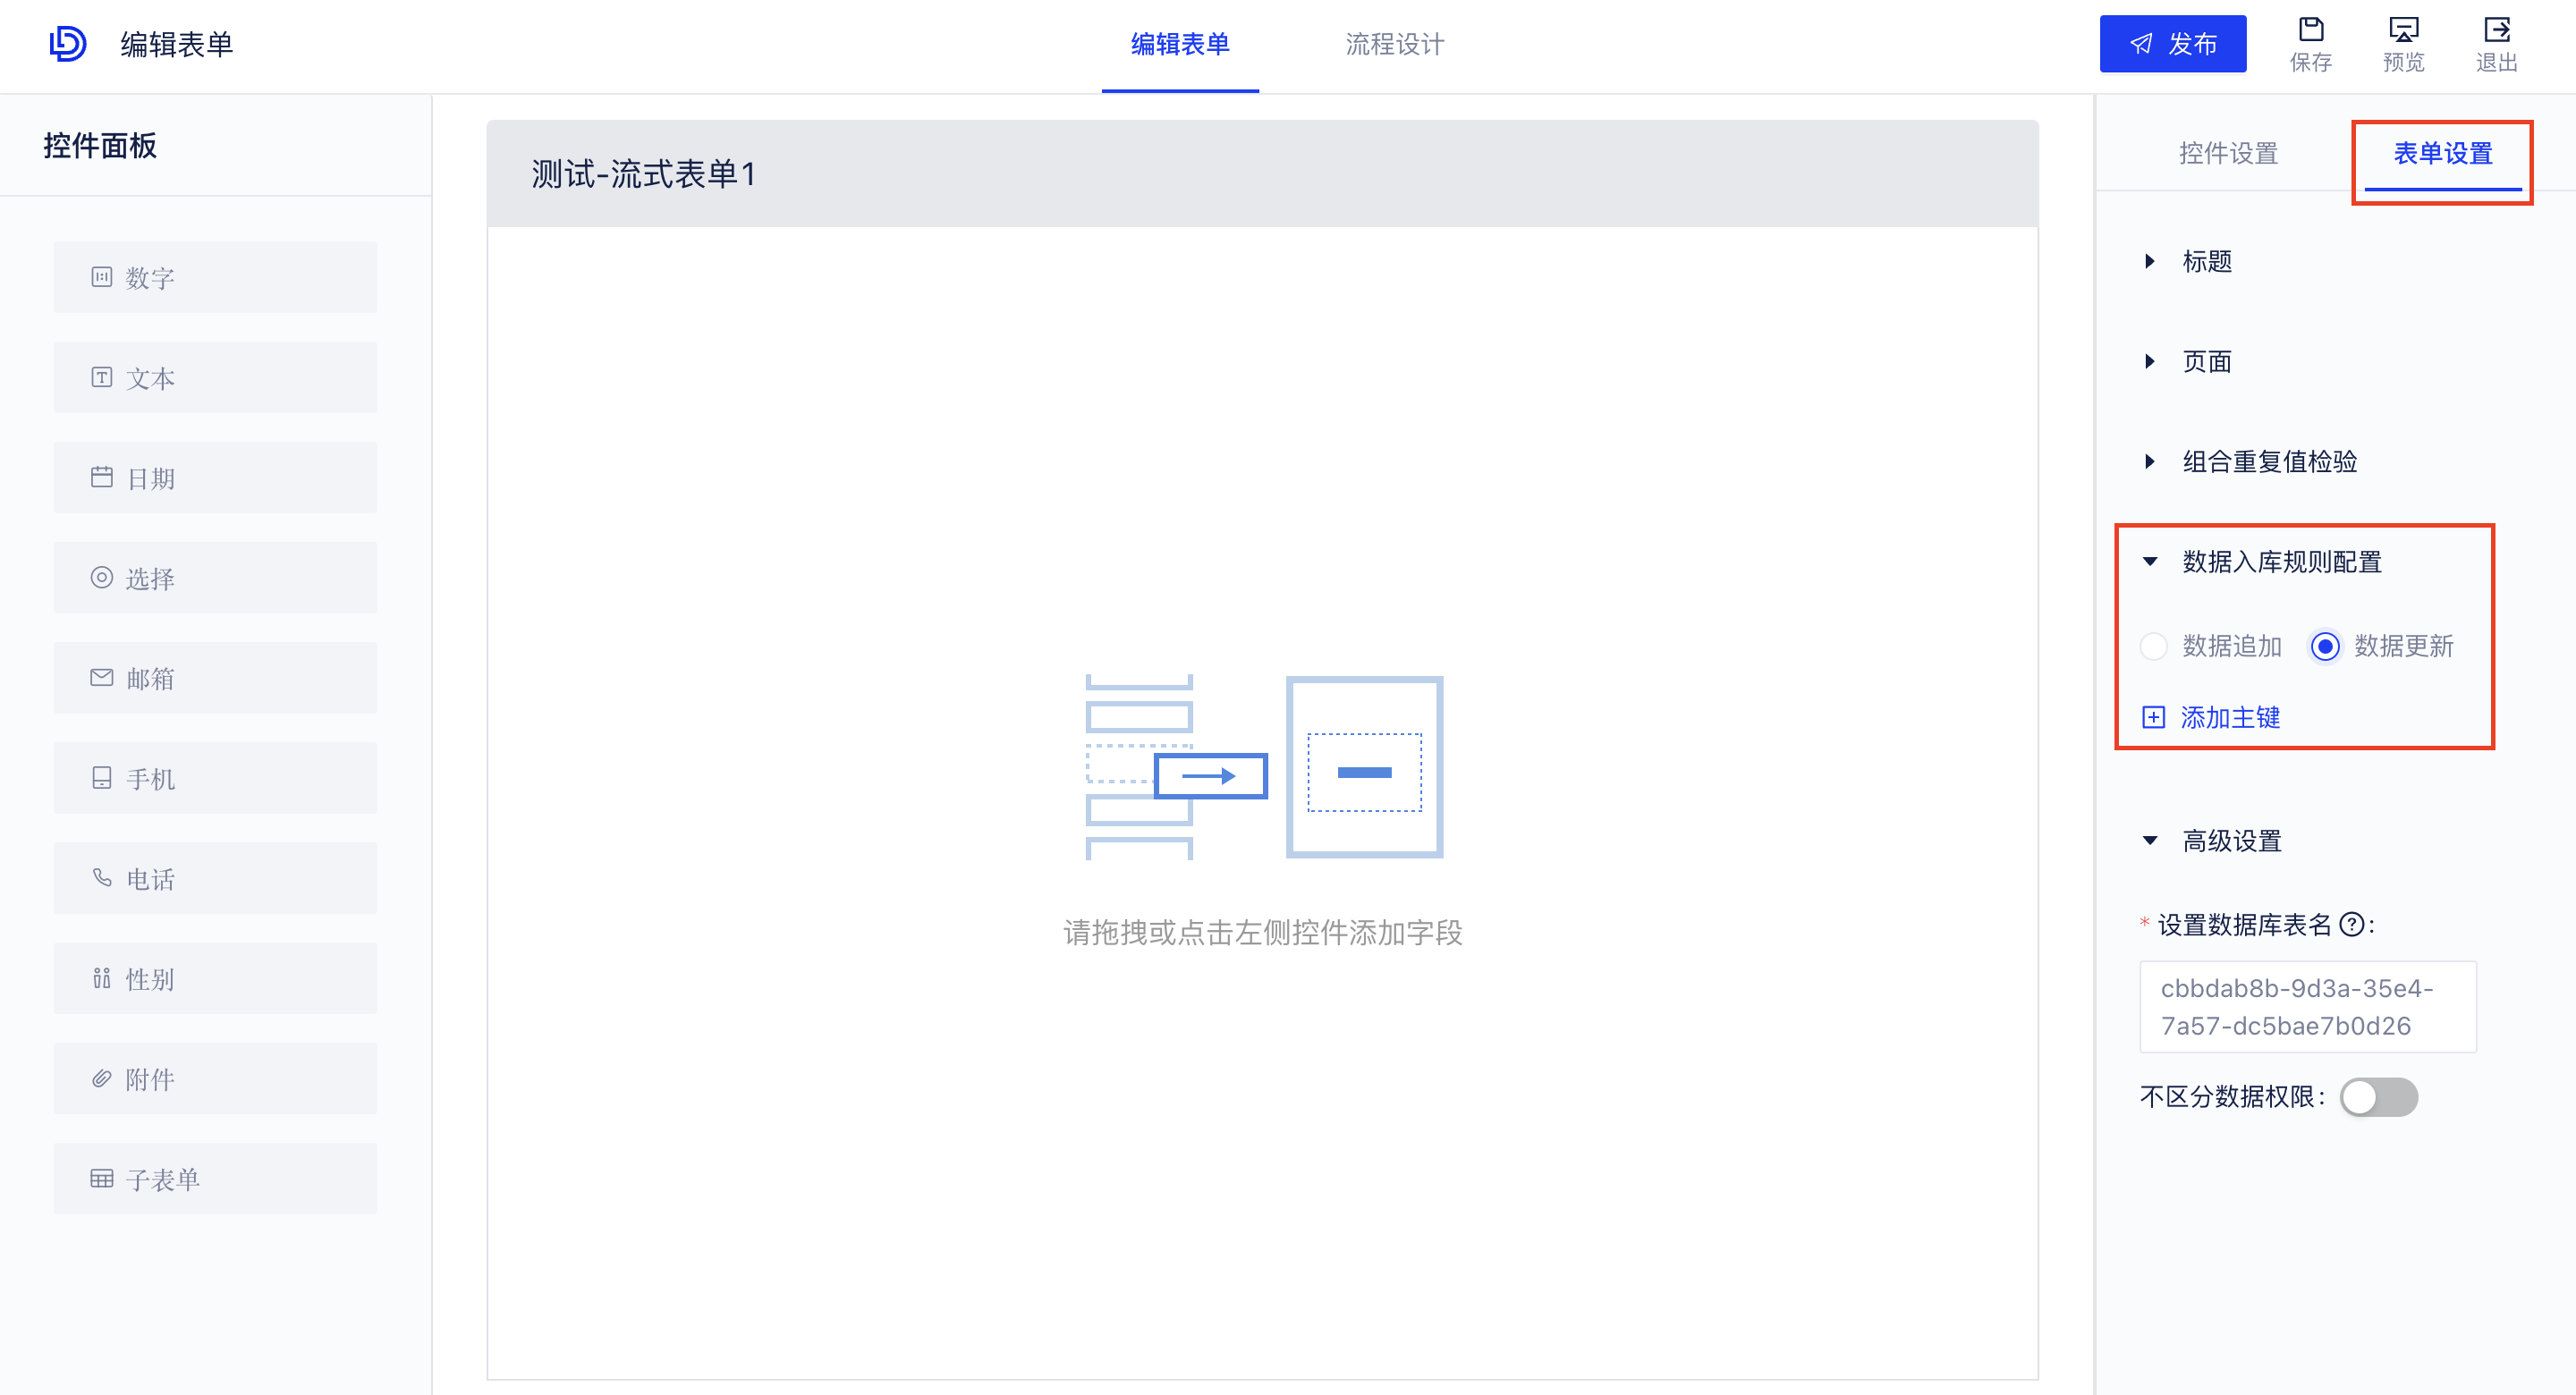Select the 数据更新 radio option
Viewport: 2576px width, 1395px height.
pyautogui.click(x=2325, y=647)
